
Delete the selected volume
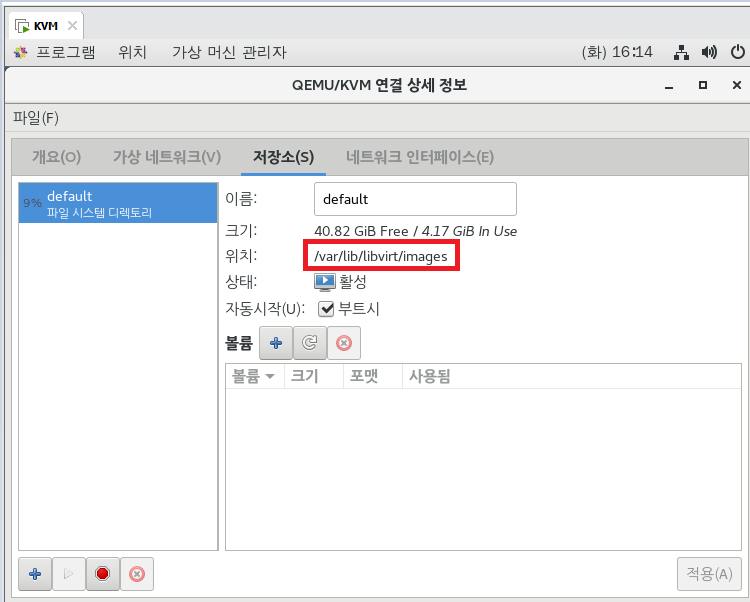click(344, 343)
